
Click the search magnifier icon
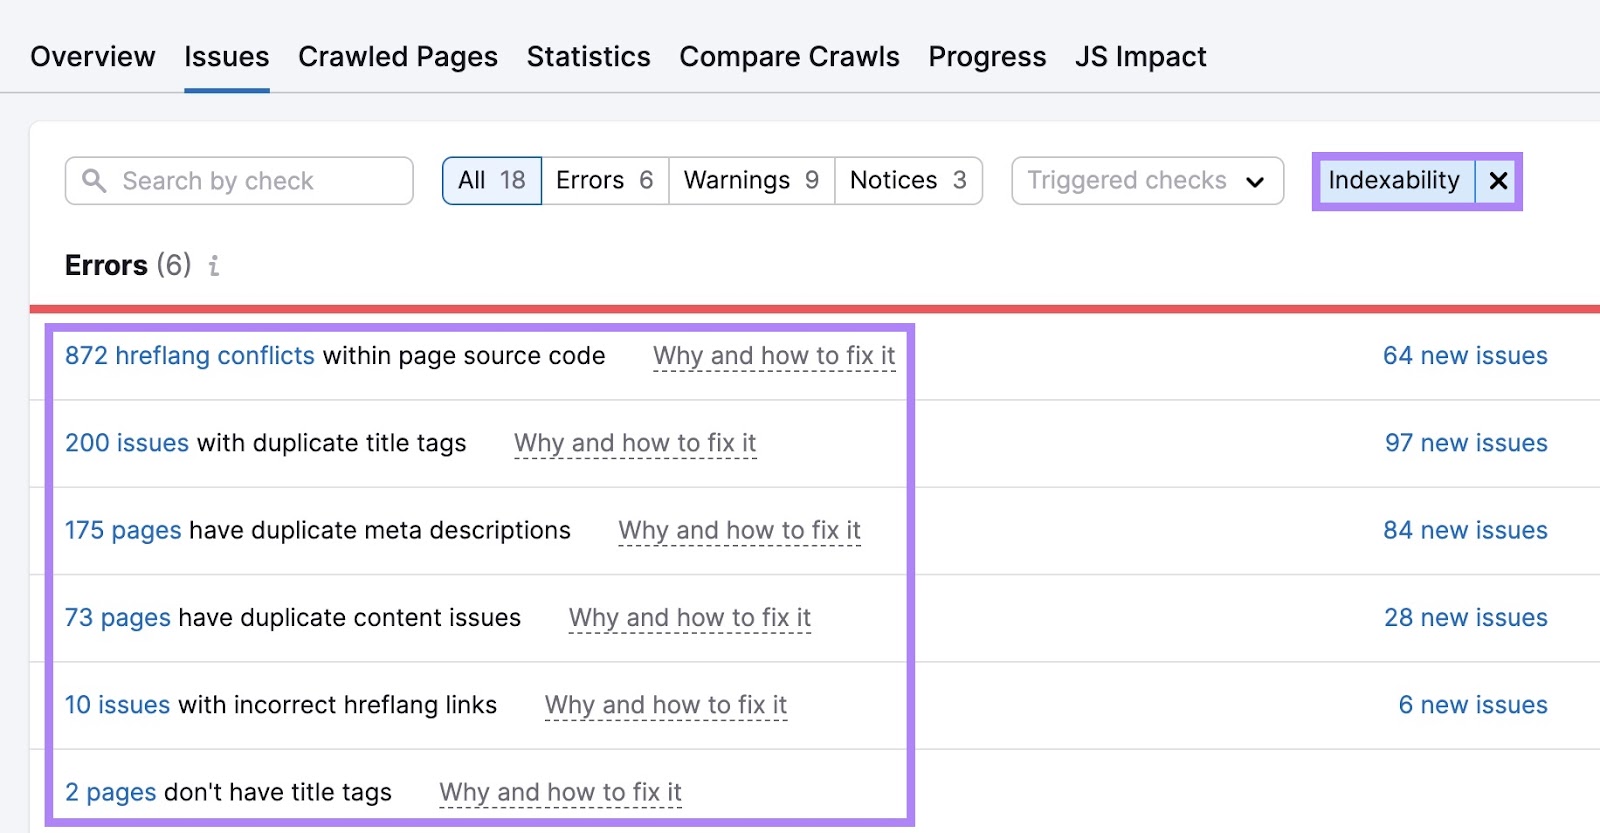point(94,181)
